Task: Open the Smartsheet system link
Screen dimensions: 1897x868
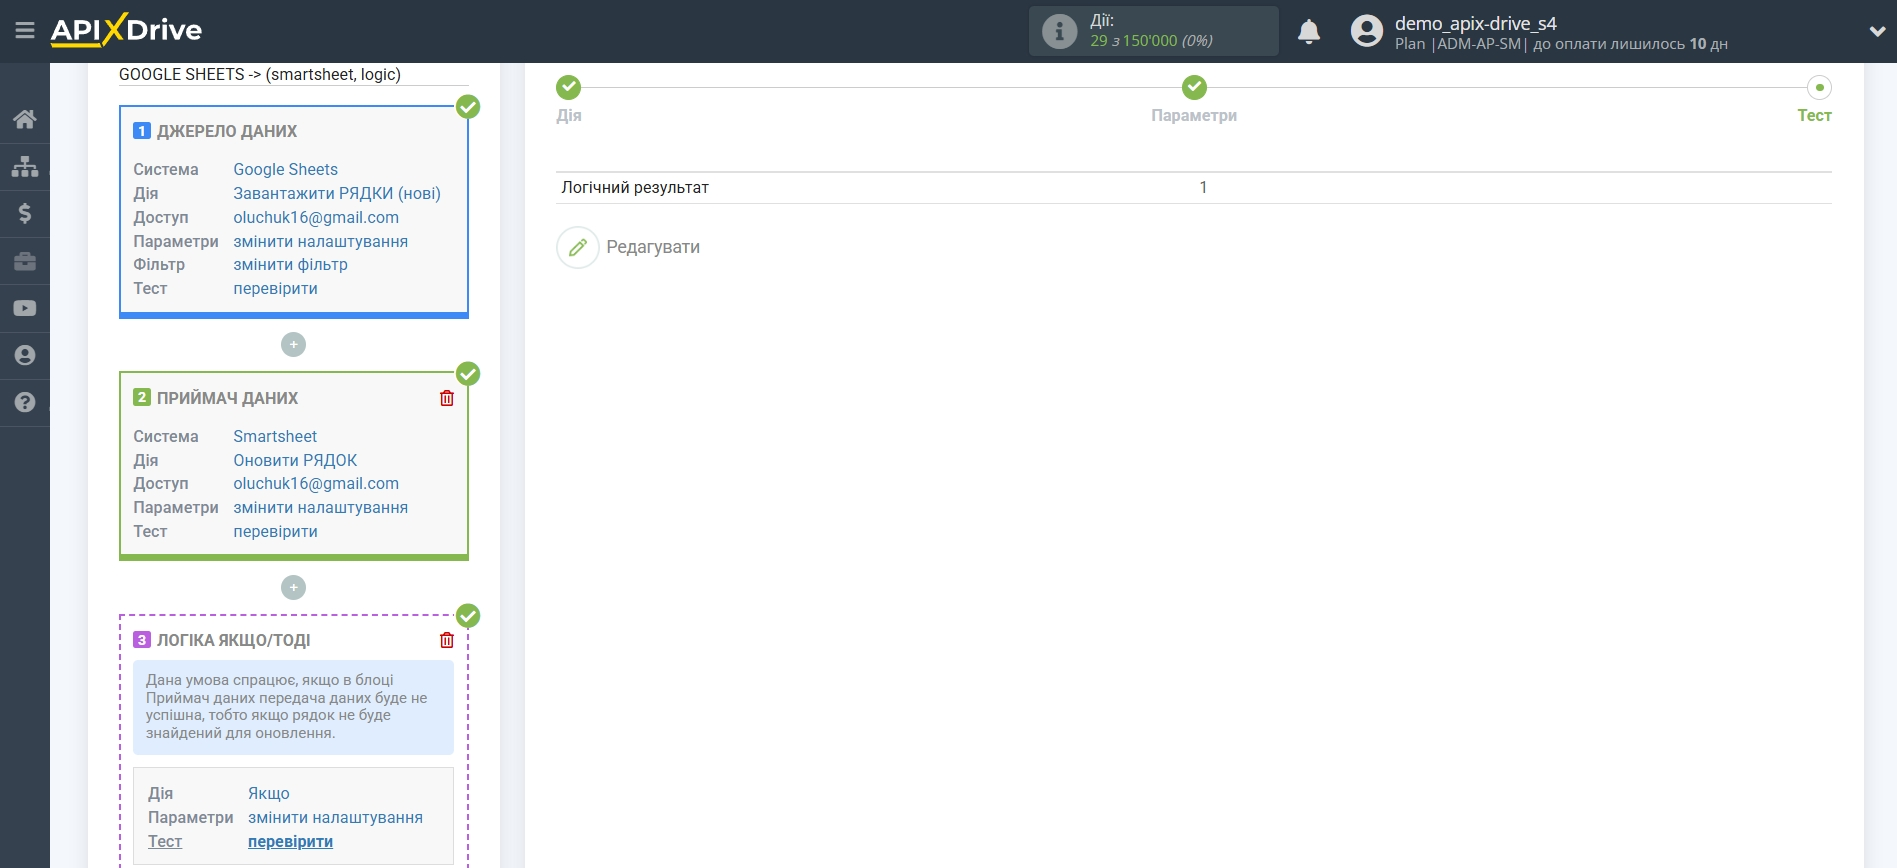Action: [275, 436]
